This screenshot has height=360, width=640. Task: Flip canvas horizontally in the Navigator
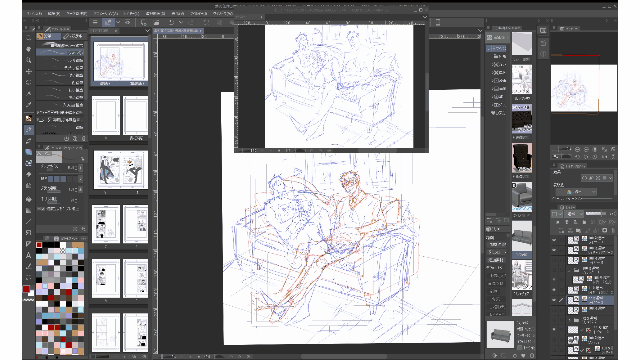click(604, 157)
